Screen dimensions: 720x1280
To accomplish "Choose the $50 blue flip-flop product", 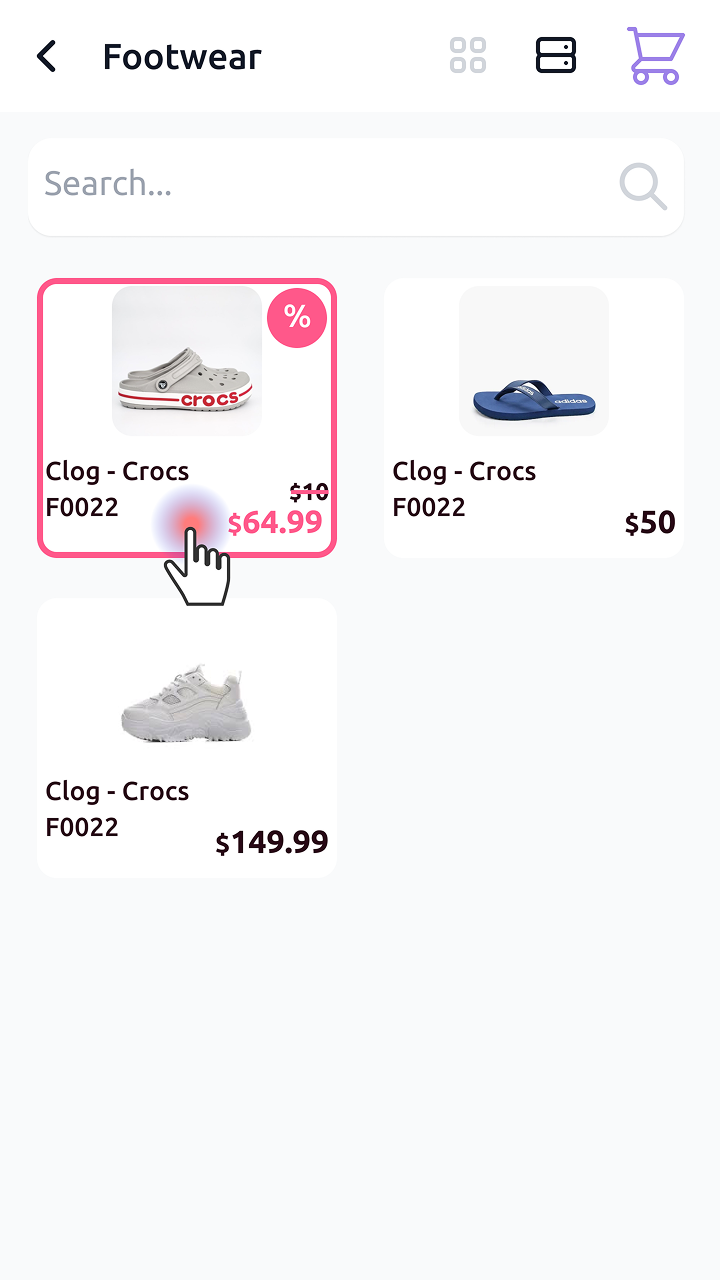I will [533, 417].
